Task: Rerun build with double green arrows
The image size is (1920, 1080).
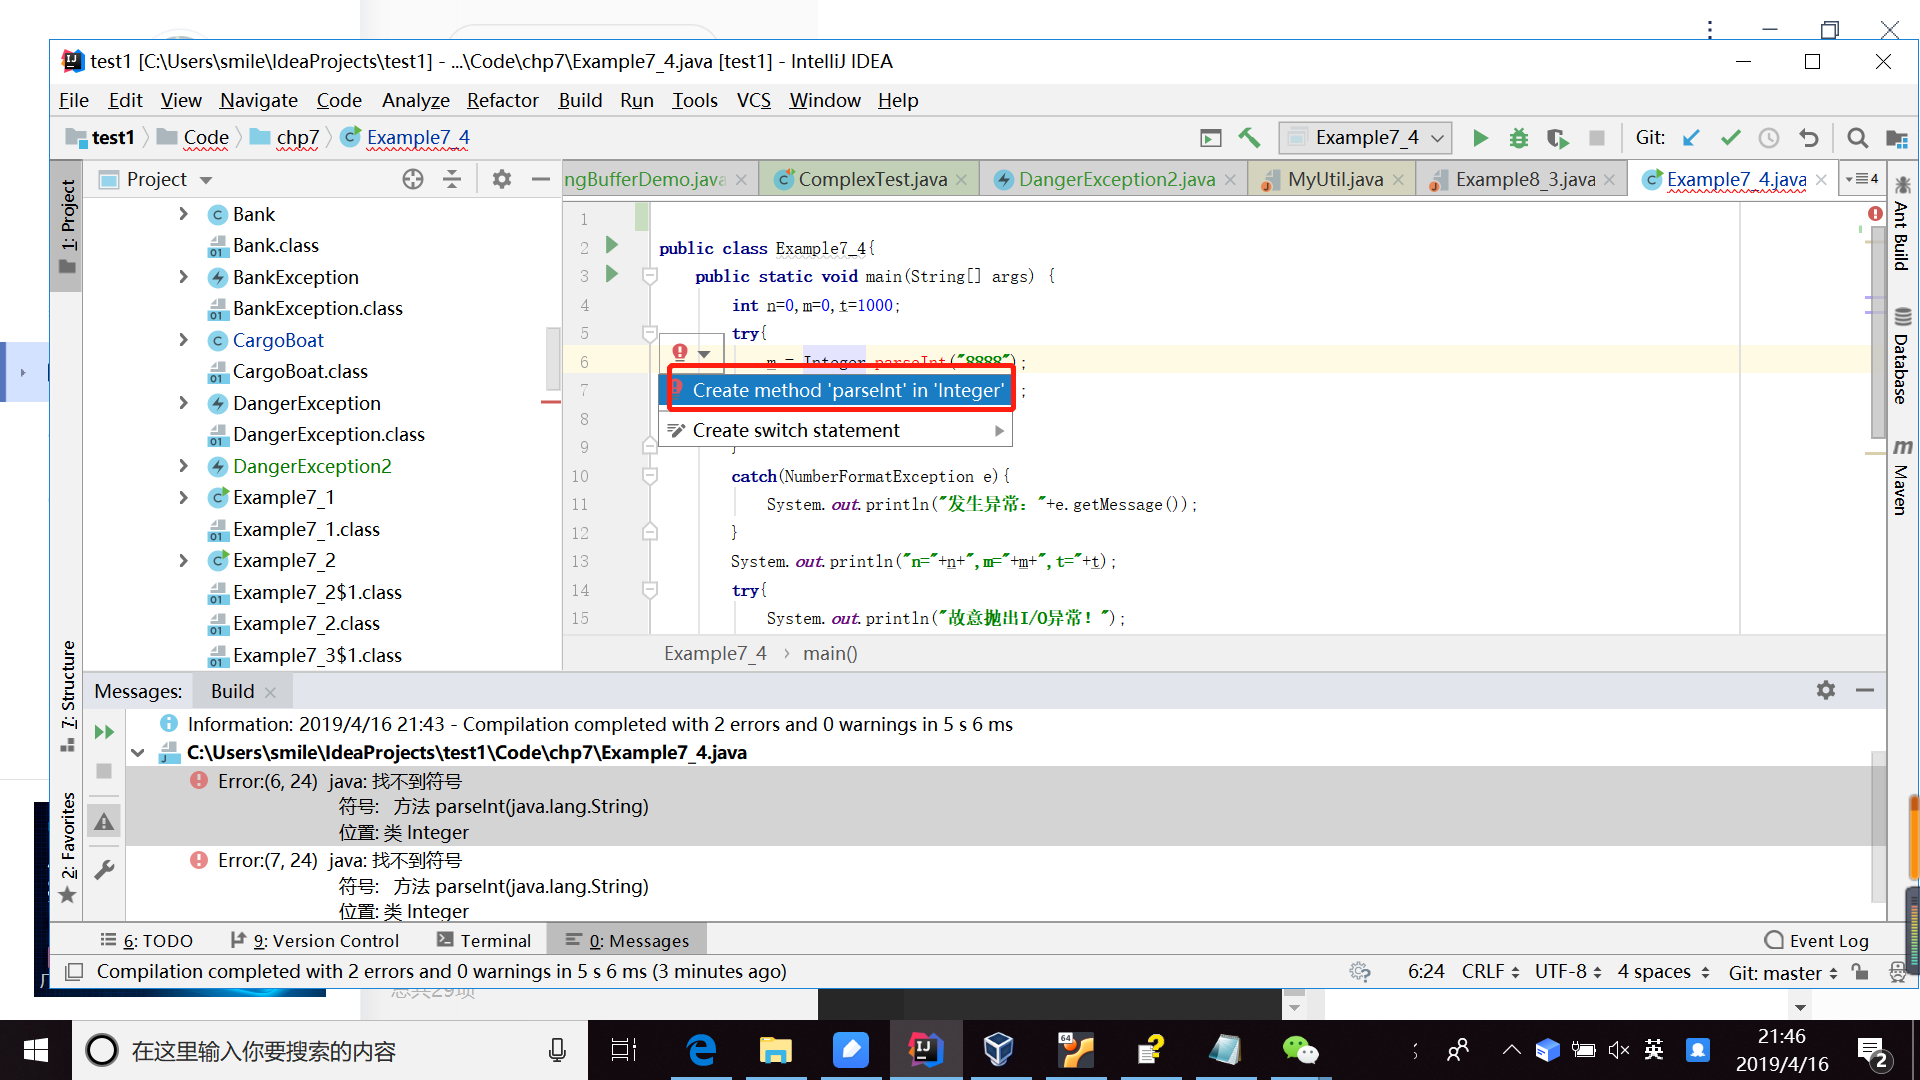Action: [x=104, y=732]
